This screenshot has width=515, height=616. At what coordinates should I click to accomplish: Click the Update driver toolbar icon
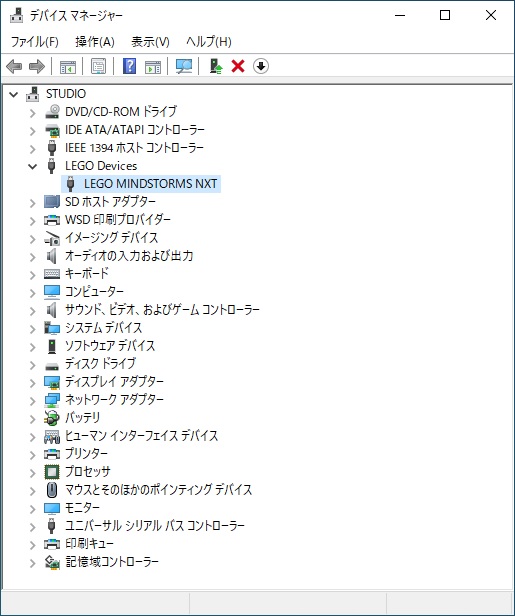pyautogui.click(x=216, y=66)
